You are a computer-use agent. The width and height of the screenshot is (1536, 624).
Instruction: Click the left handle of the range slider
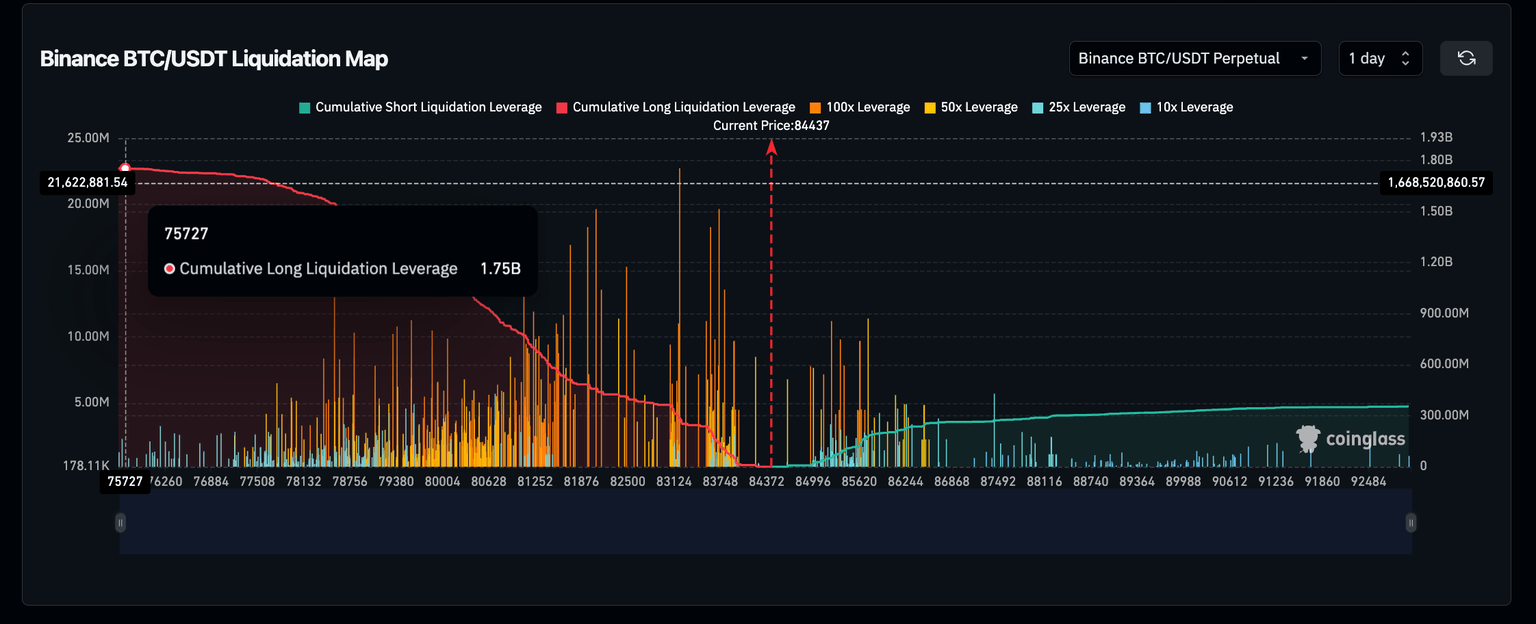pos(120,522)
